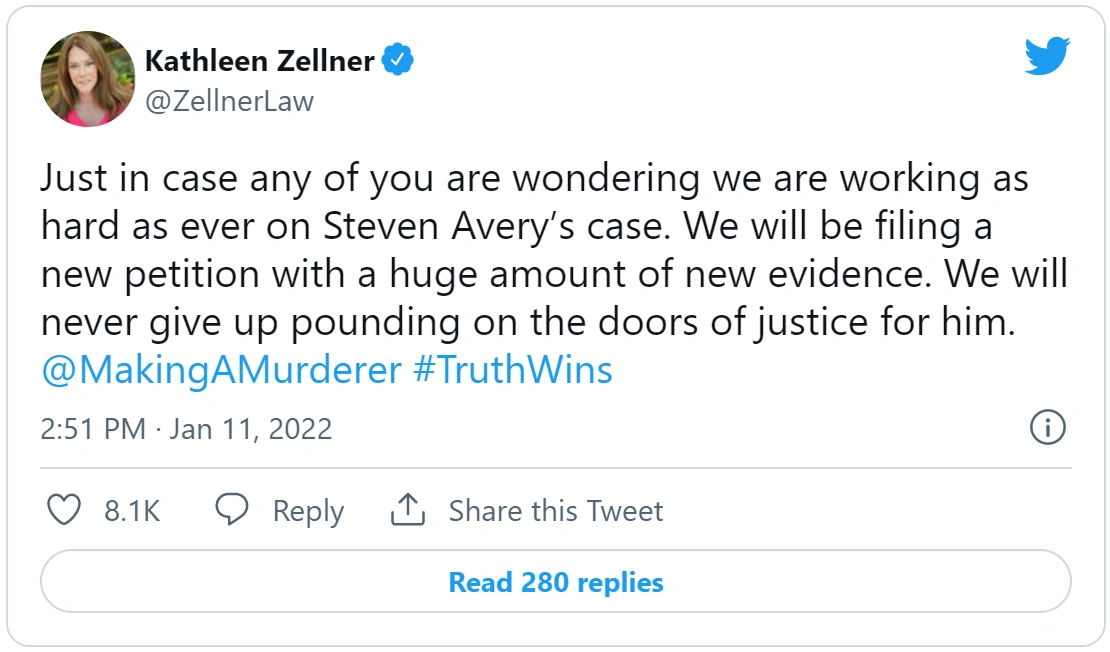Follow the @MakingAMurderer mention
1110x652 pixels.
point(221,371)
